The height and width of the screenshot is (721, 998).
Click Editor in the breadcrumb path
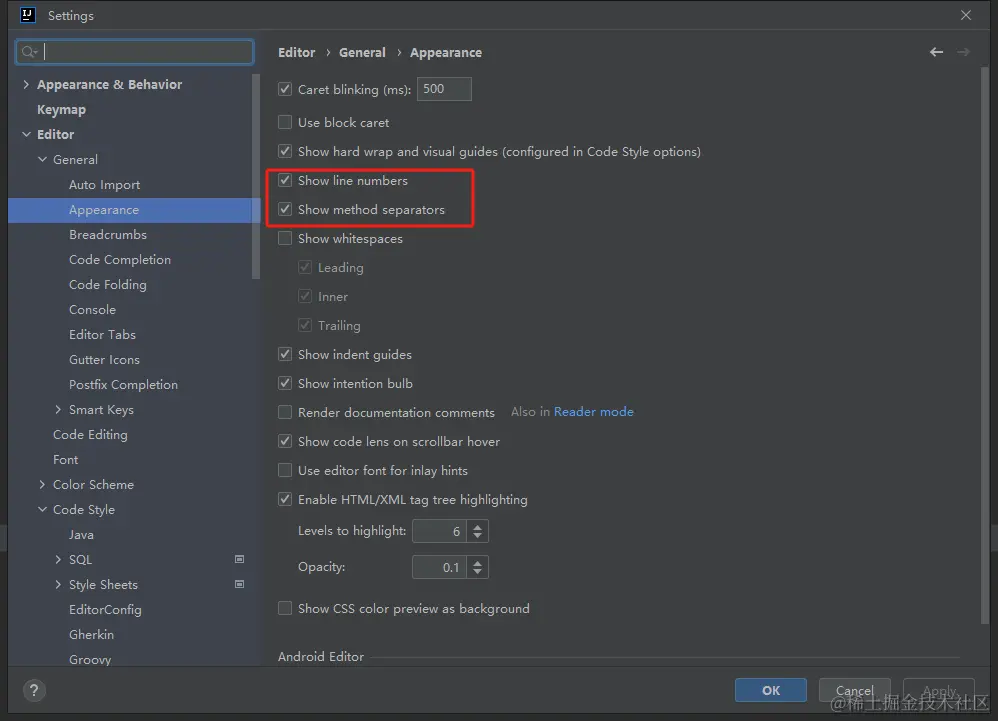click(x=297, y=52)
